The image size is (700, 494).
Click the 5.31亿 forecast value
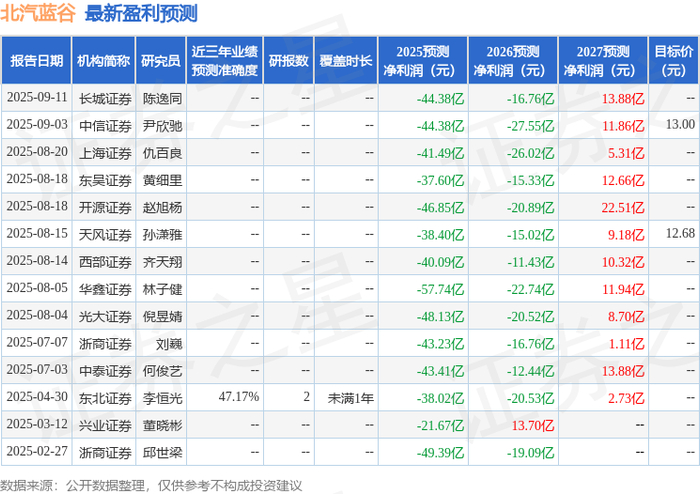point(626,153)
